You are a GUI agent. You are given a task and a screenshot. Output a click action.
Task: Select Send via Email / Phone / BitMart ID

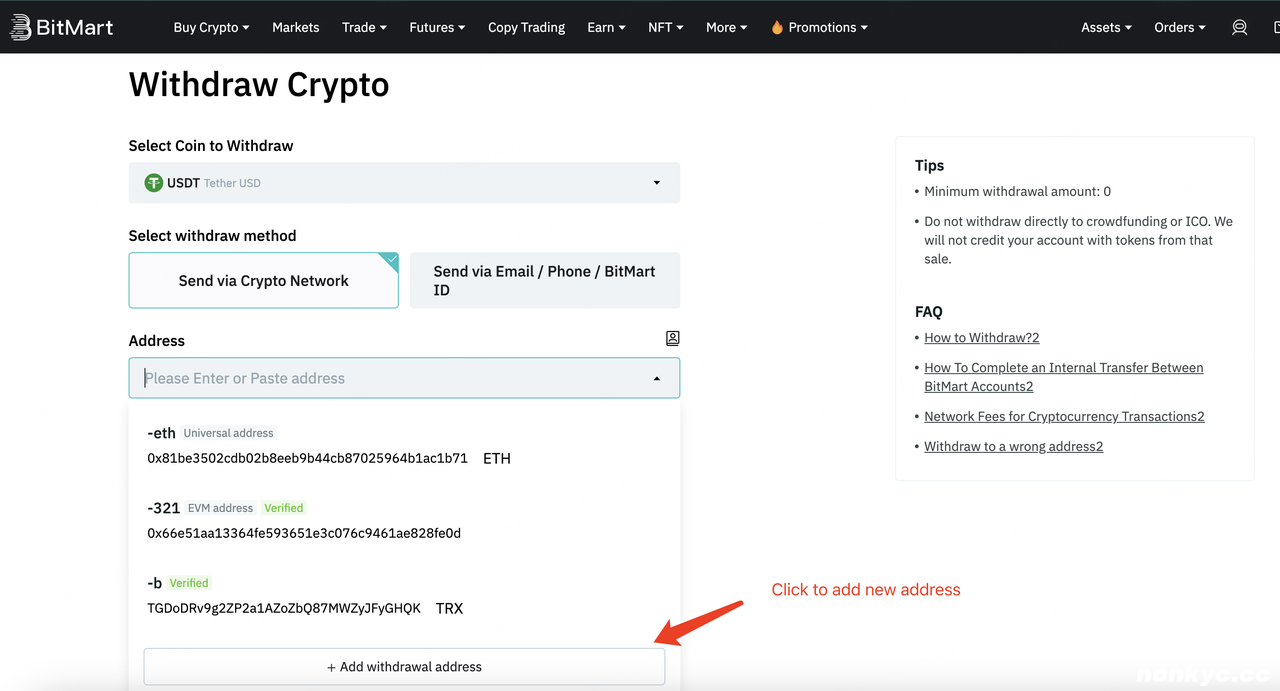(x=544, y=281)
